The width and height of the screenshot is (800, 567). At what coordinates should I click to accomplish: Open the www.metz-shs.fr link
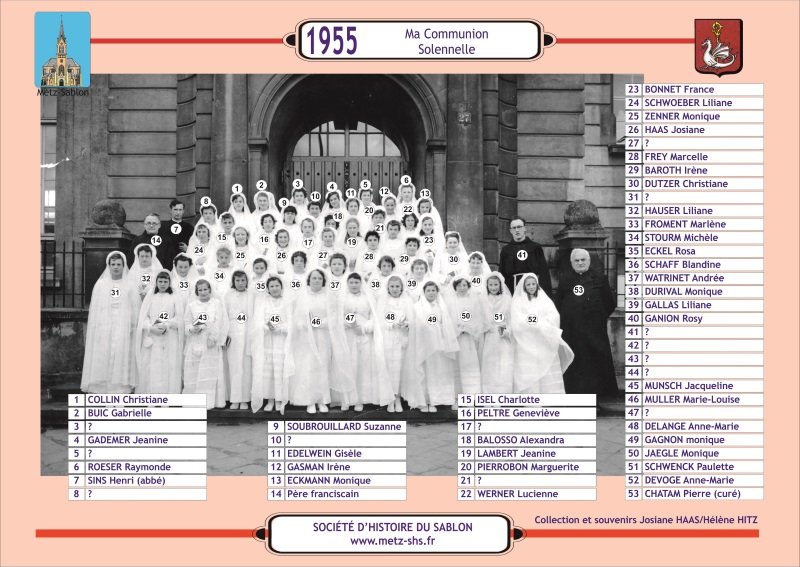click(x=392, y=541)
